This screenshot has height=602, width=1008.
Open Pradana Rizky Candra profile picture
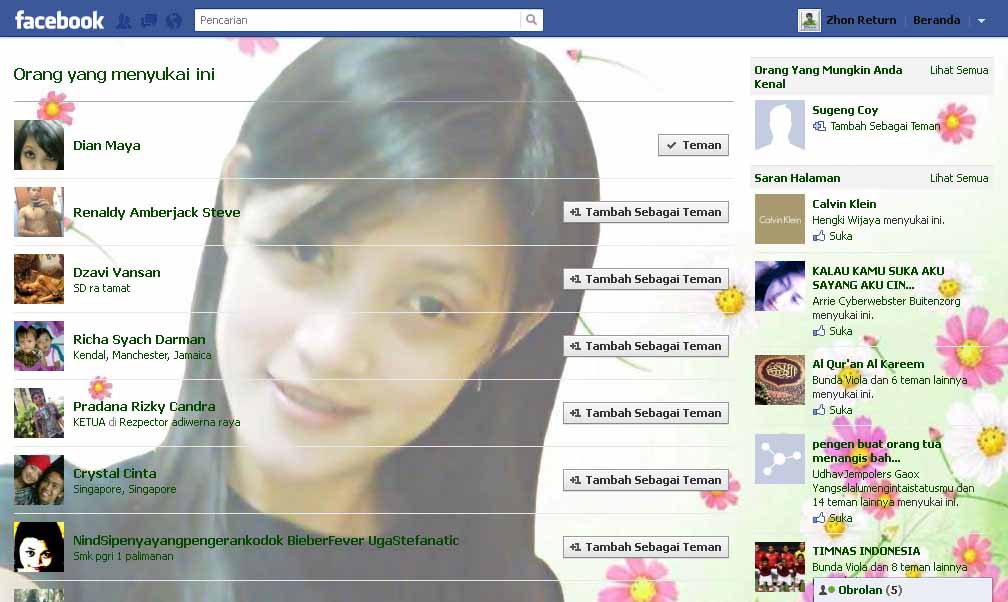(39, 412)
